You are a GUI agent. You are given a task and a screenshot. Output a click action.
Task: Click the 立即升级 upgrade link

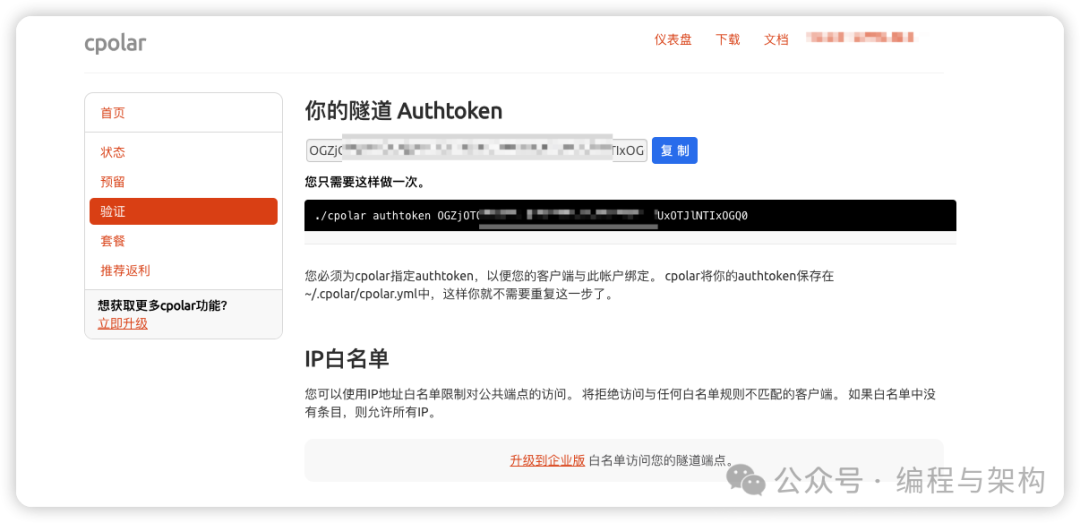click(123, 323)
